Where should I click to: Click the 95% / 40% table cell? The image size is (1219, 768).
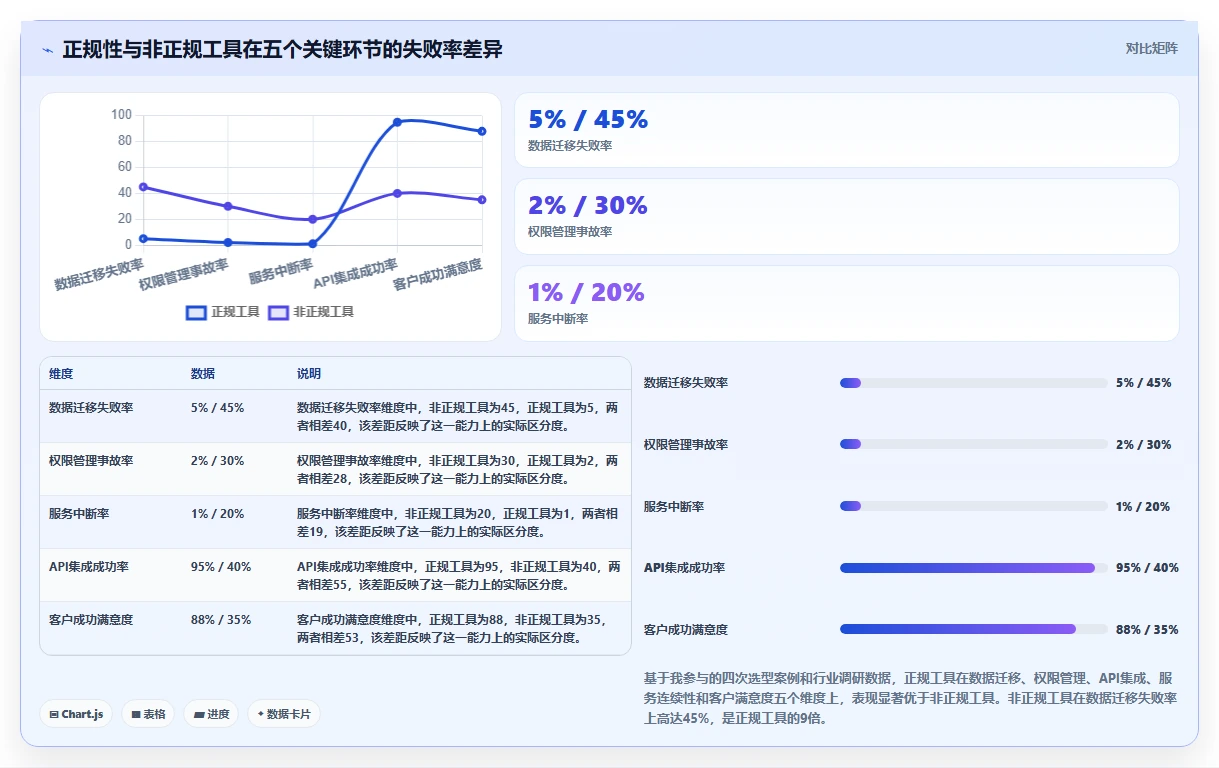click(221, 567)
